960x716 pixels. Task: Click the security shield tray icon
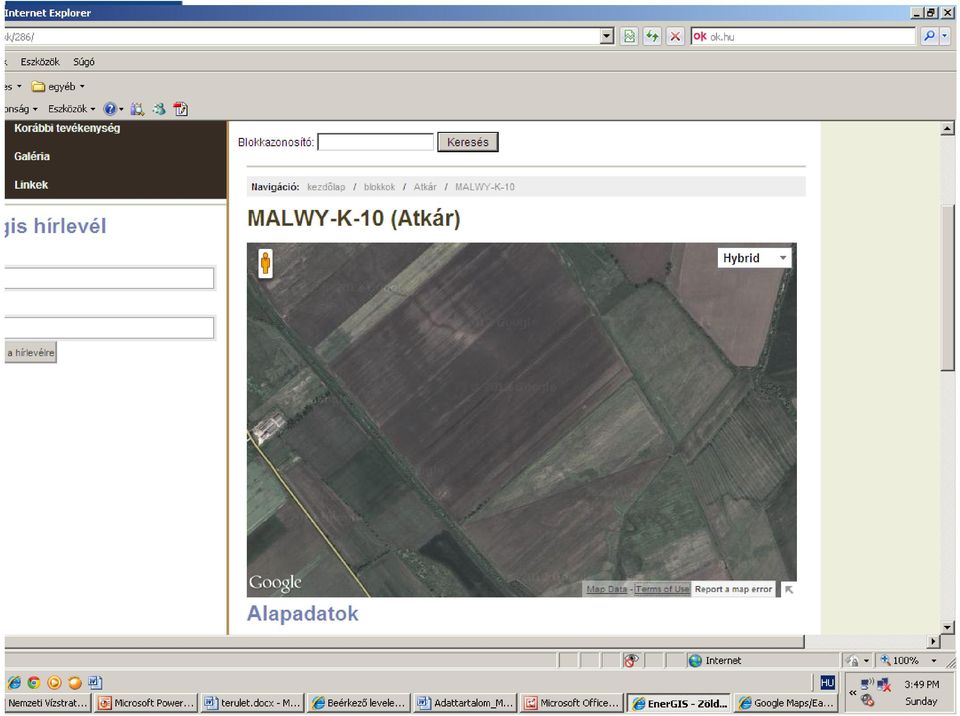point(867,700)
